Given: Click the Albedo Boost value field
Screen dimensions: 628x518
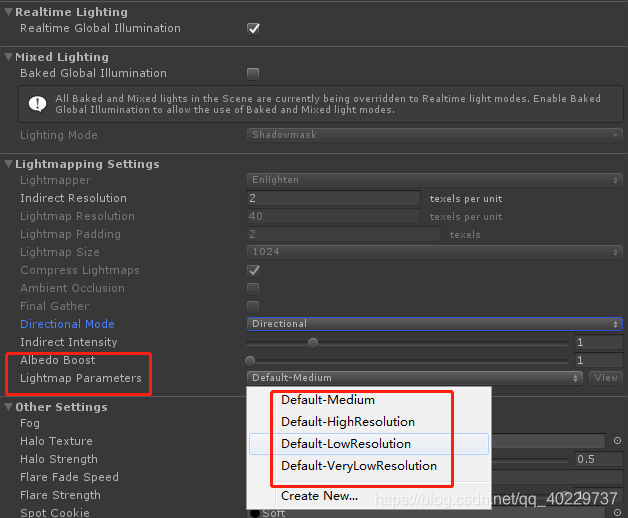Looking at the screenshot, I should pos(598,360).
